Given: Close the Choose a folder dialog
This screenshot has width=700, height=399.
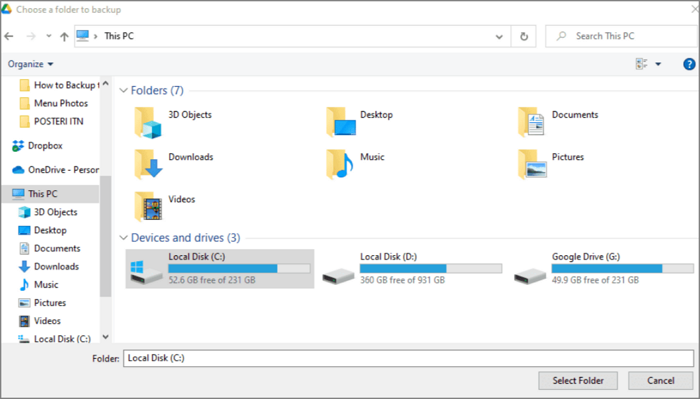Looking at the screenshot, I should (x=695, y=9).
